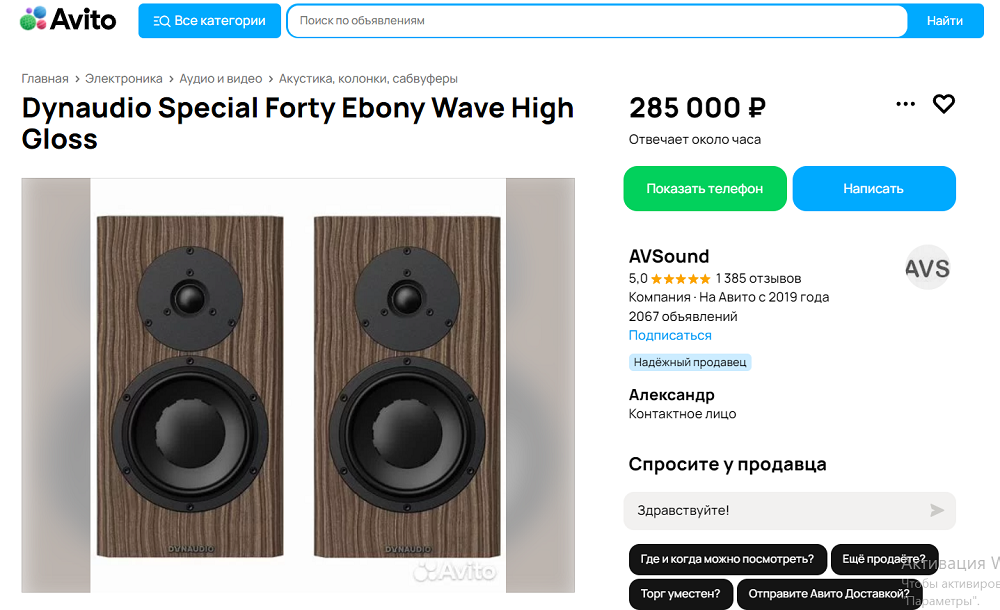Choose the Ещё продаёте? quick reply
Screen dimensions: 1000x610
point(884,559)
